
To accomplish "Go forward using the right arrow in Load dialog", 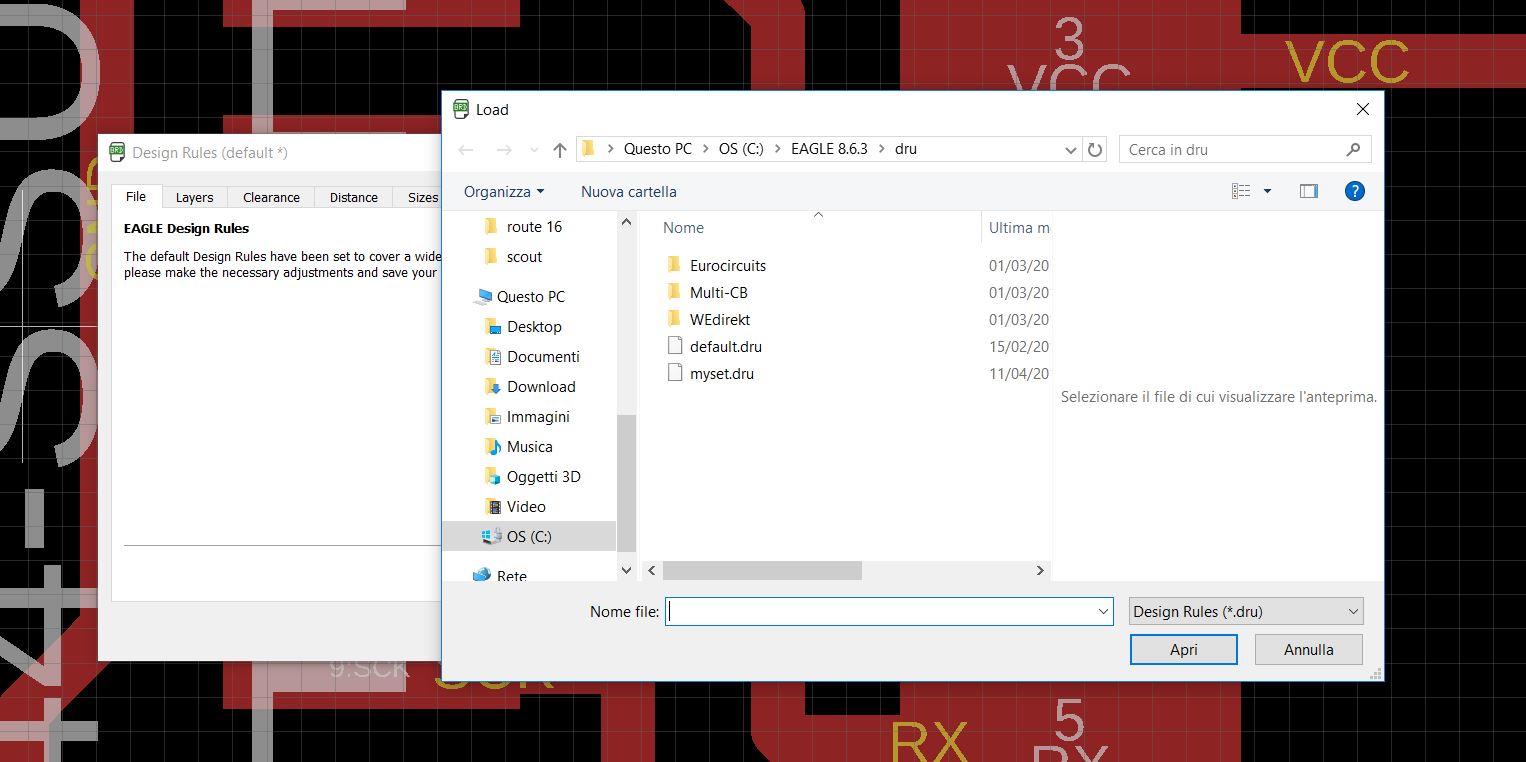I will pyautogui.click(x=504, y=150).
